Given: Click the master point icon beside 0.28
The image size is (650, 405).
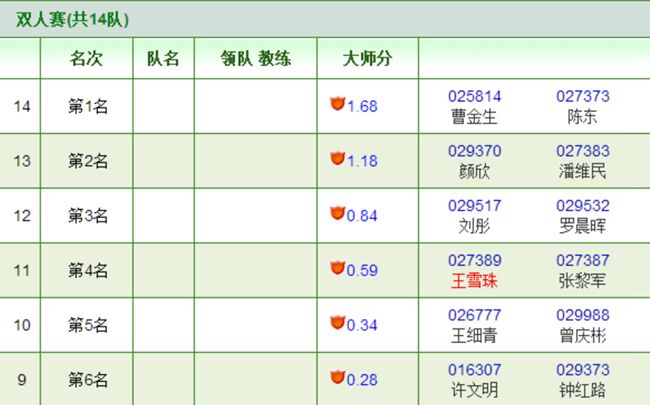Looking at the screenshot, I should [337, 377].
